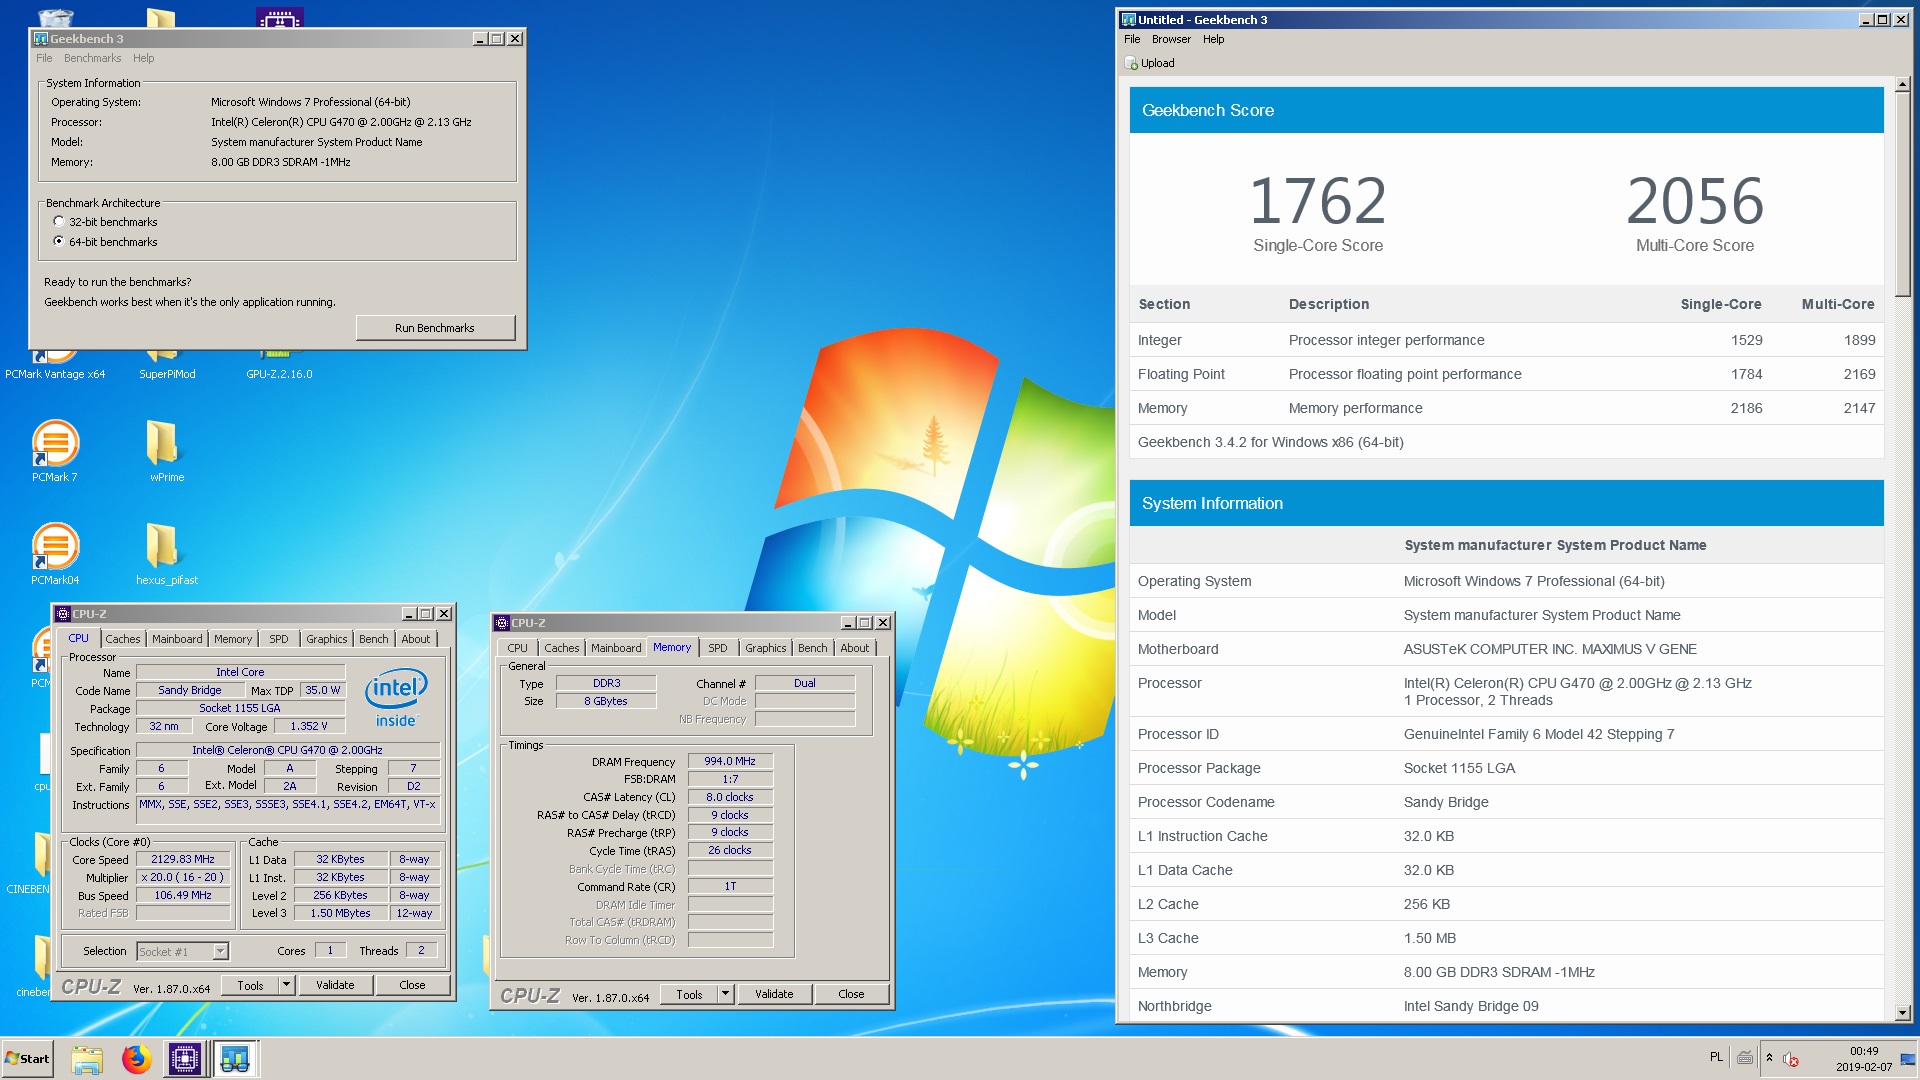Switch to Geekbench via taskbar icon
This screenshot has height=1080, width=1920.
(235, 1059)
